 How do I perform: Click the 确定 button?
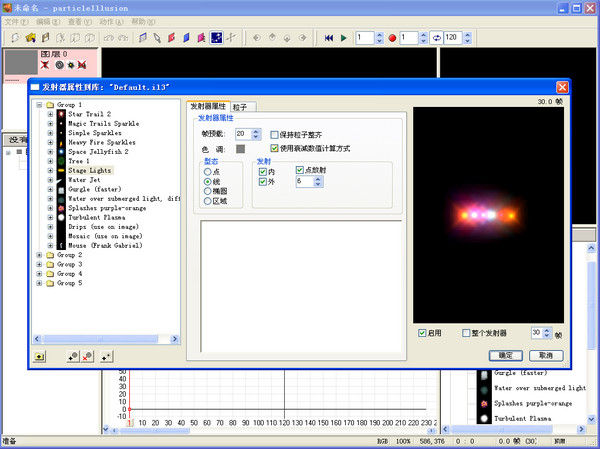(x=506, y=355)
